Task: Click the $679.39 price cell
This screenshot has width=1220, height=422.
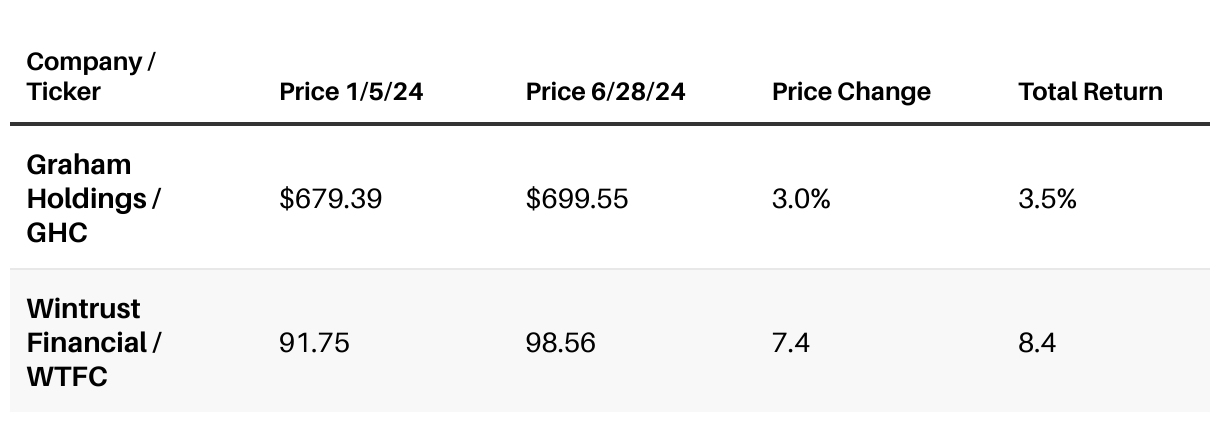Action: (331, 199)
